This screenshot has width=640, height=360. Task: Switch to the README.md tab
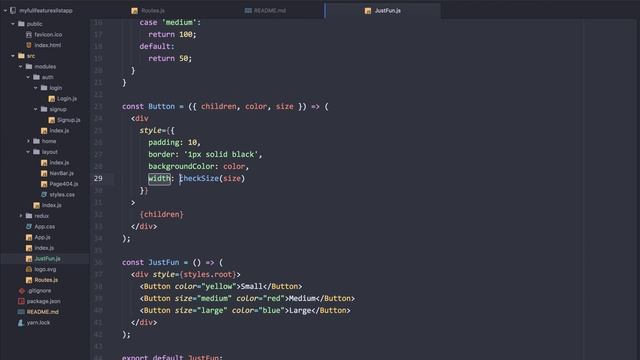(x=265, y=11)
